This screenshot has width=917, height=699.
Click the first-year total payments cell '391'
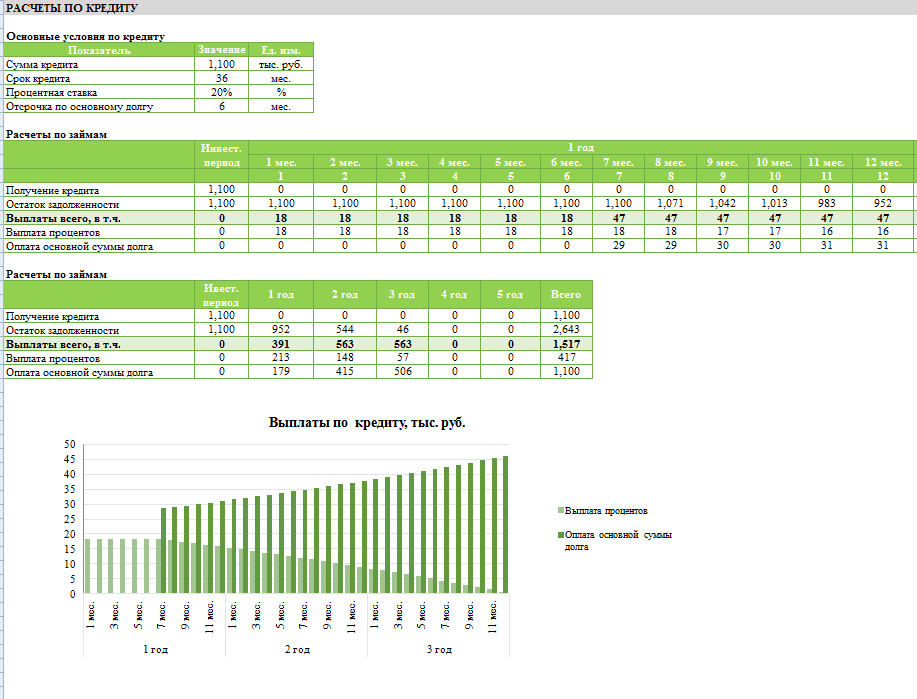(281, 344)
